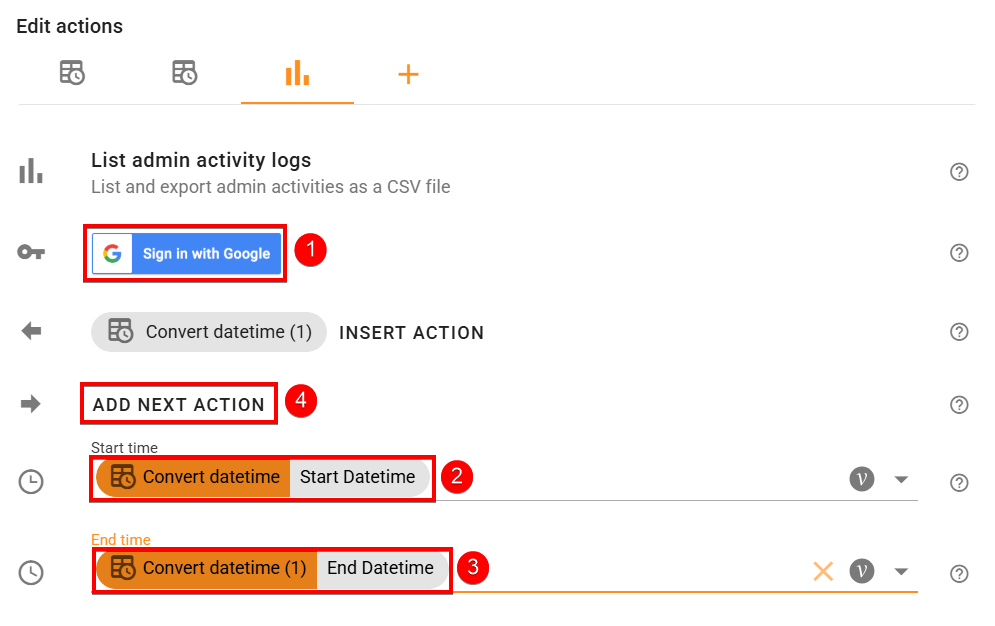This screenshot has width=995, height=626.
Task: Select the Convert datetime (1) chip near INSERT ACTION
Action: click(207, 331)
